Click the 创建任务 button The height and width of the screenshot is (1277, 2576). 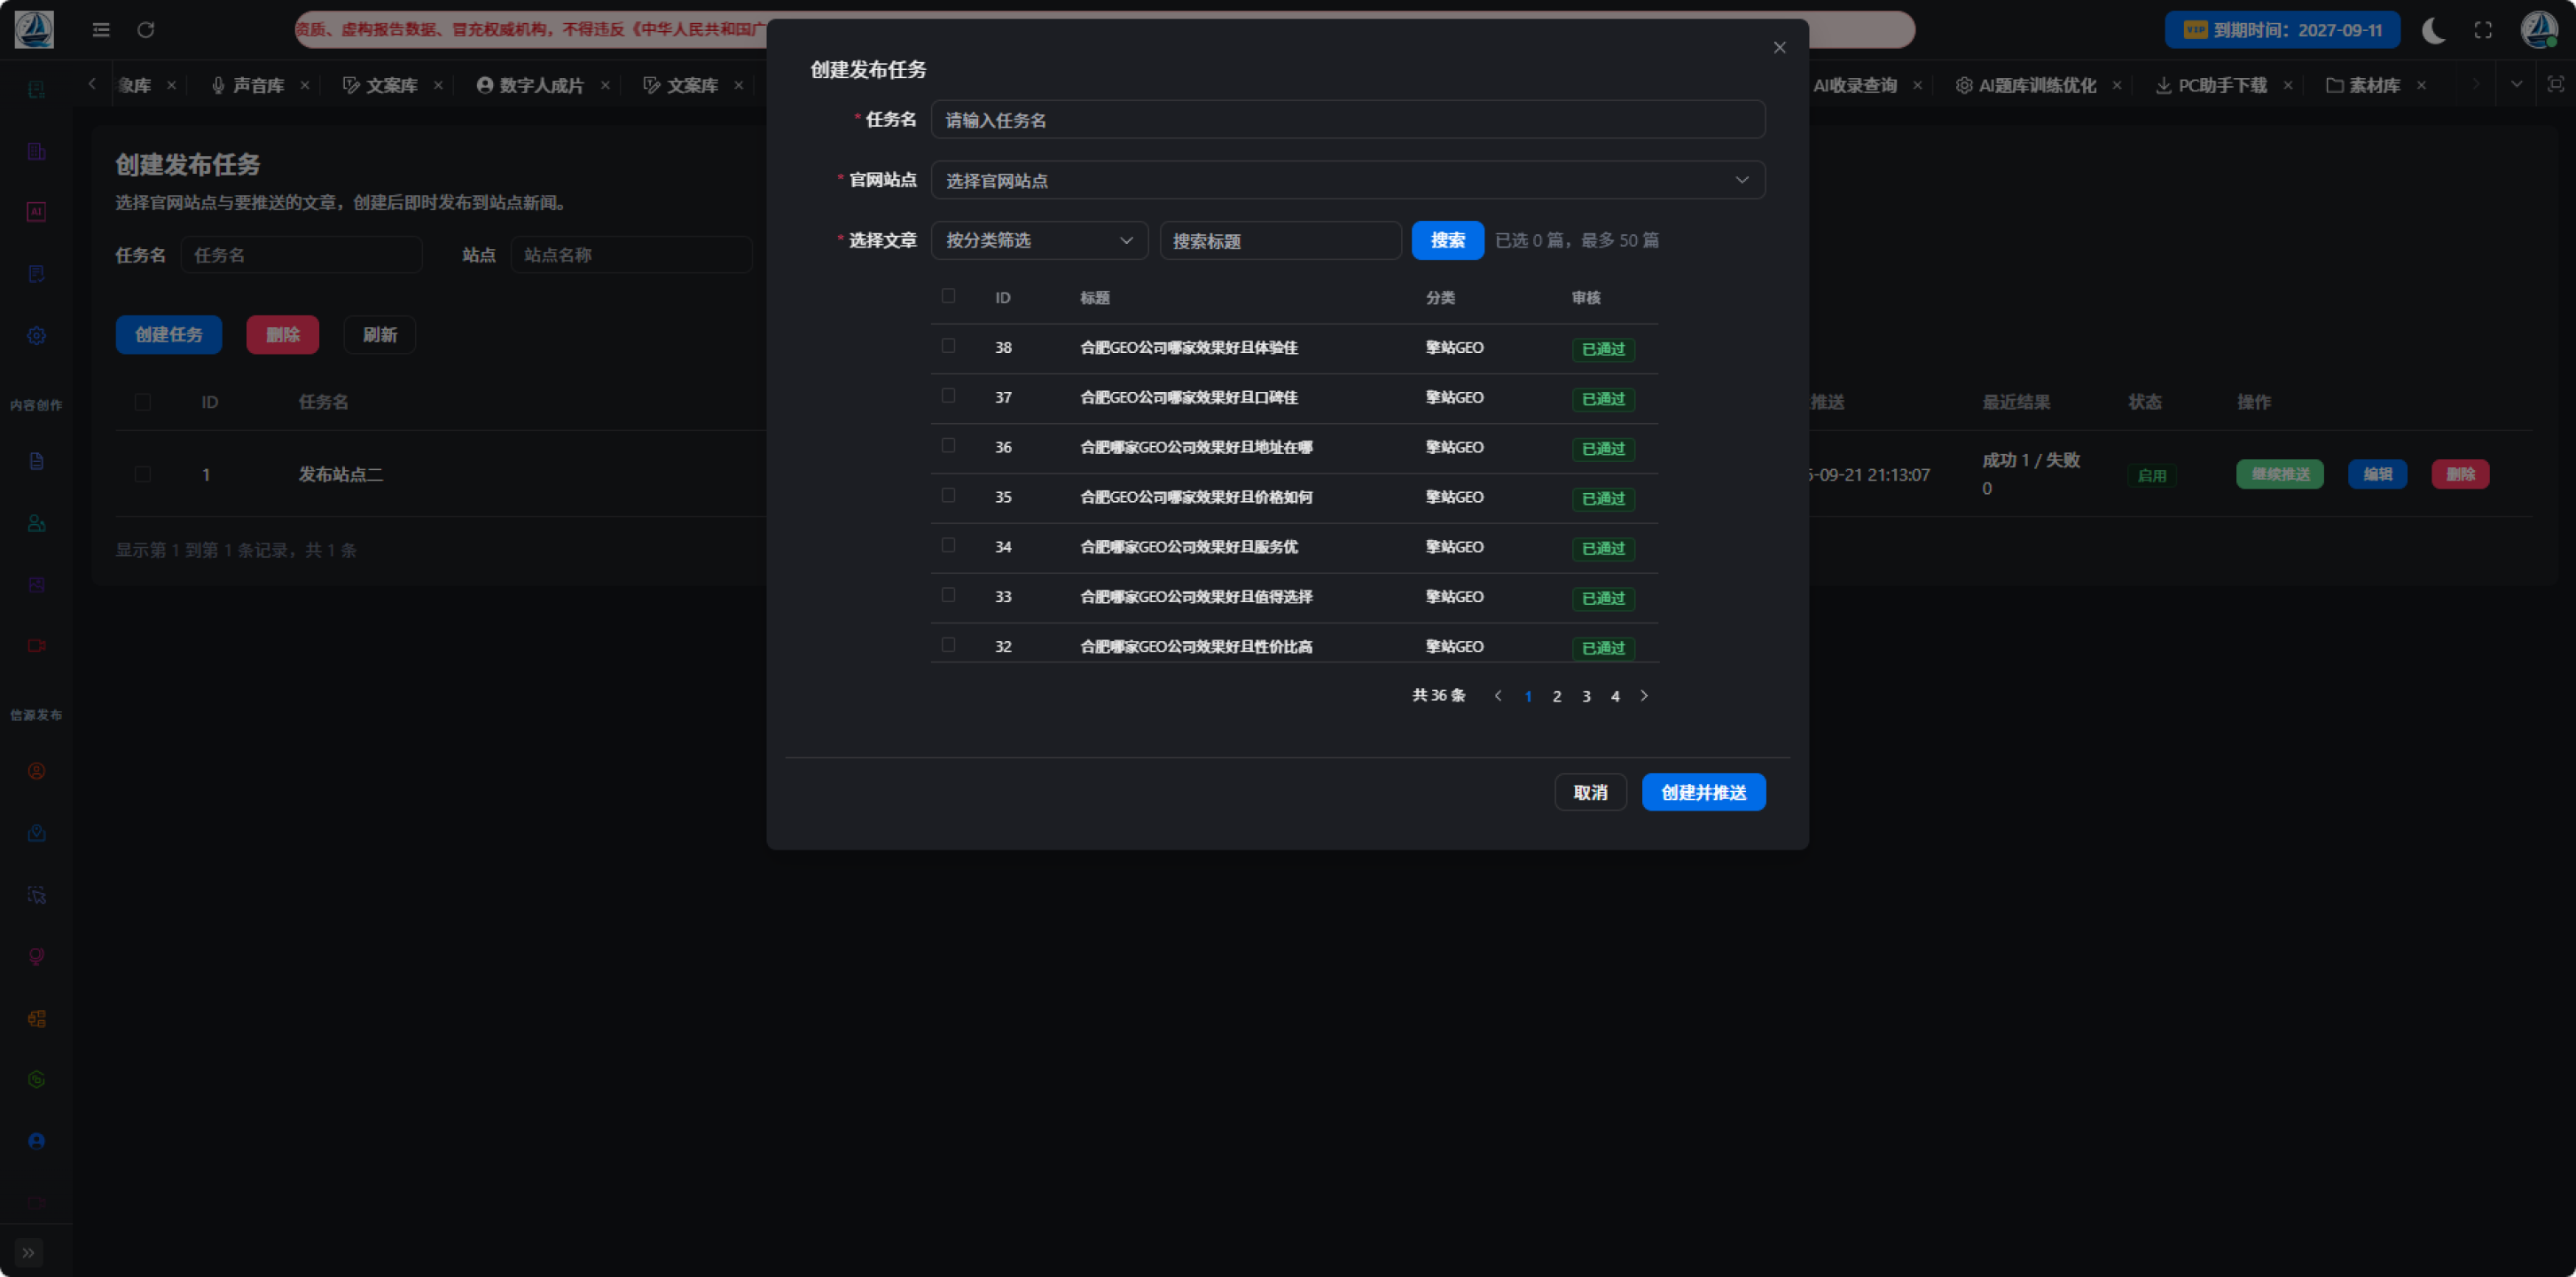[169, 334]
